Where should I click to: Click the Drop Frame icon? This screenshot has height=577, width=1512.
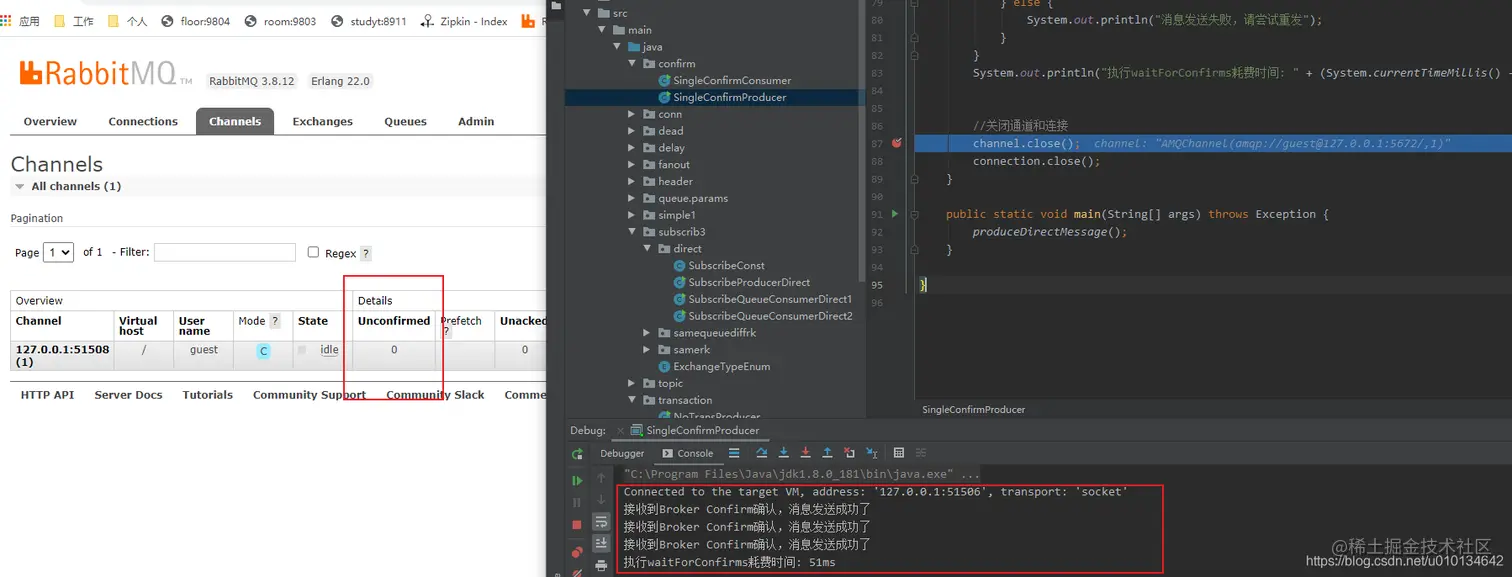tap(849, 453)
